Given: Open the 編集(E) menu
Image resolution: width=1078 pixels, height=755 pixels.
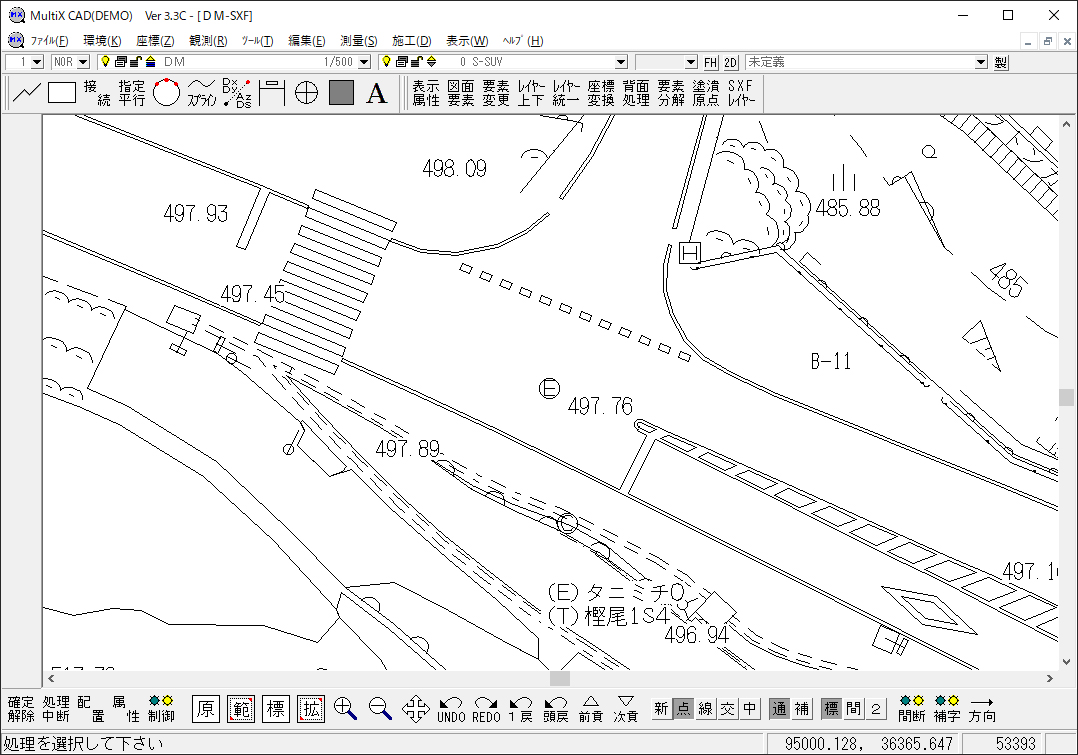Looking at the screenshot, I should click(x=306, y=41).
